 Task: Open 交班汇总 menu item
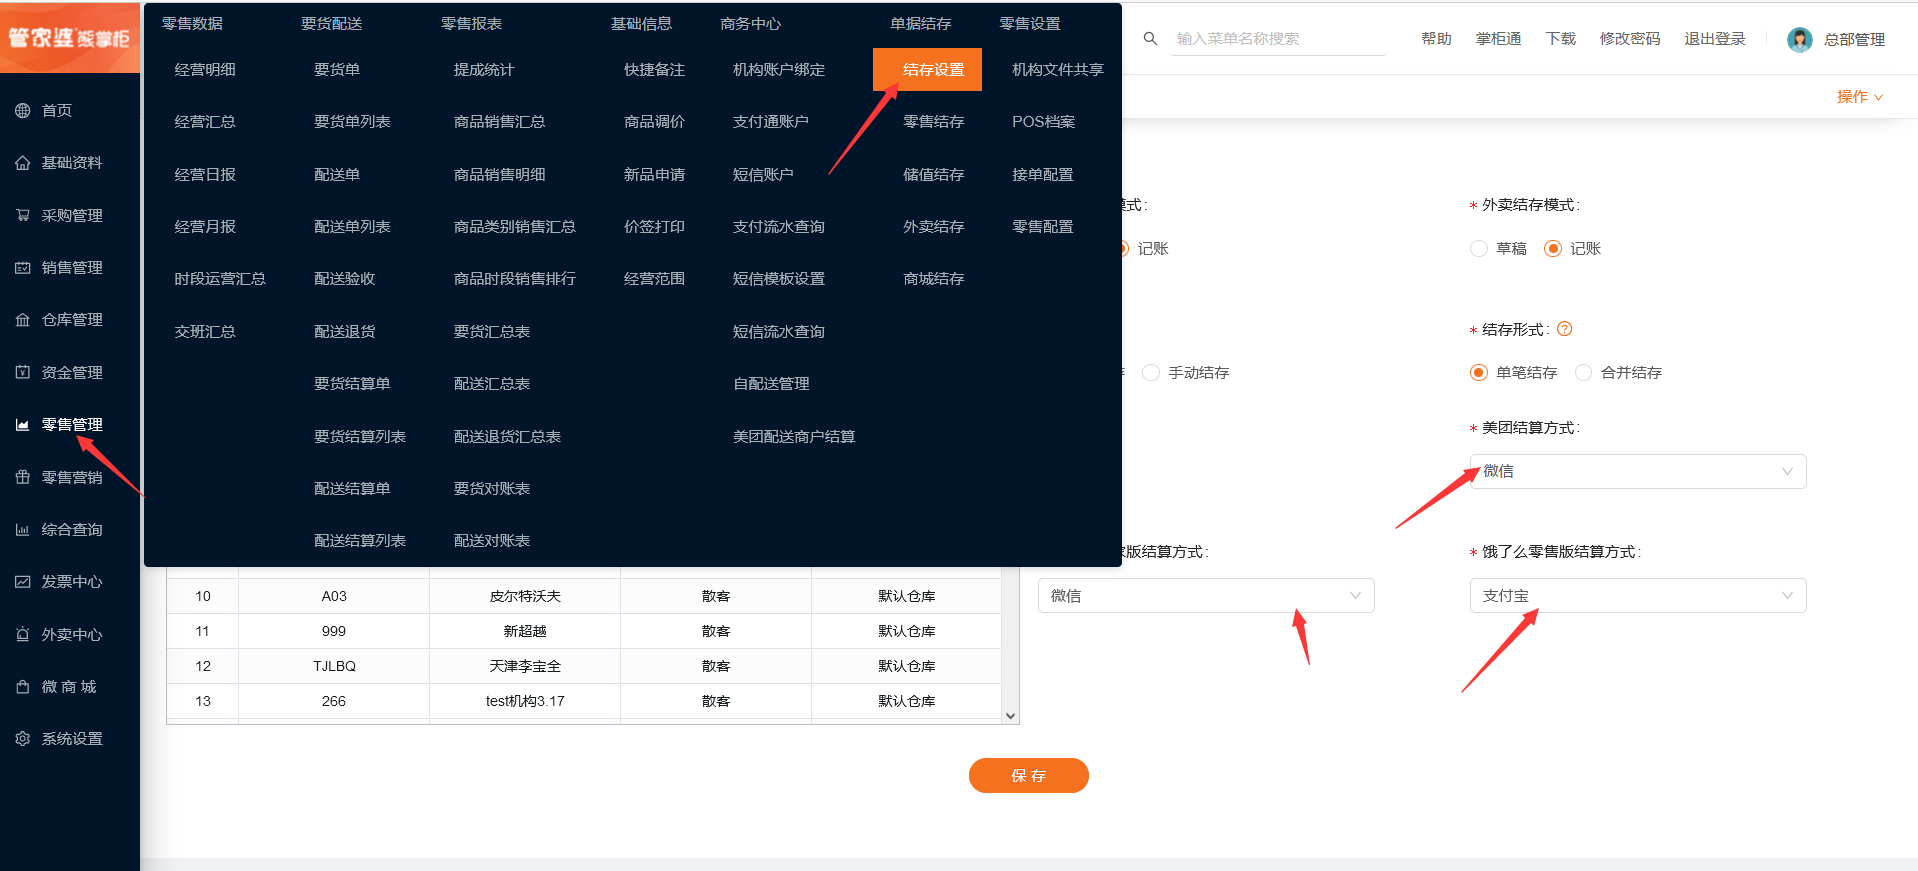[205, 332]
